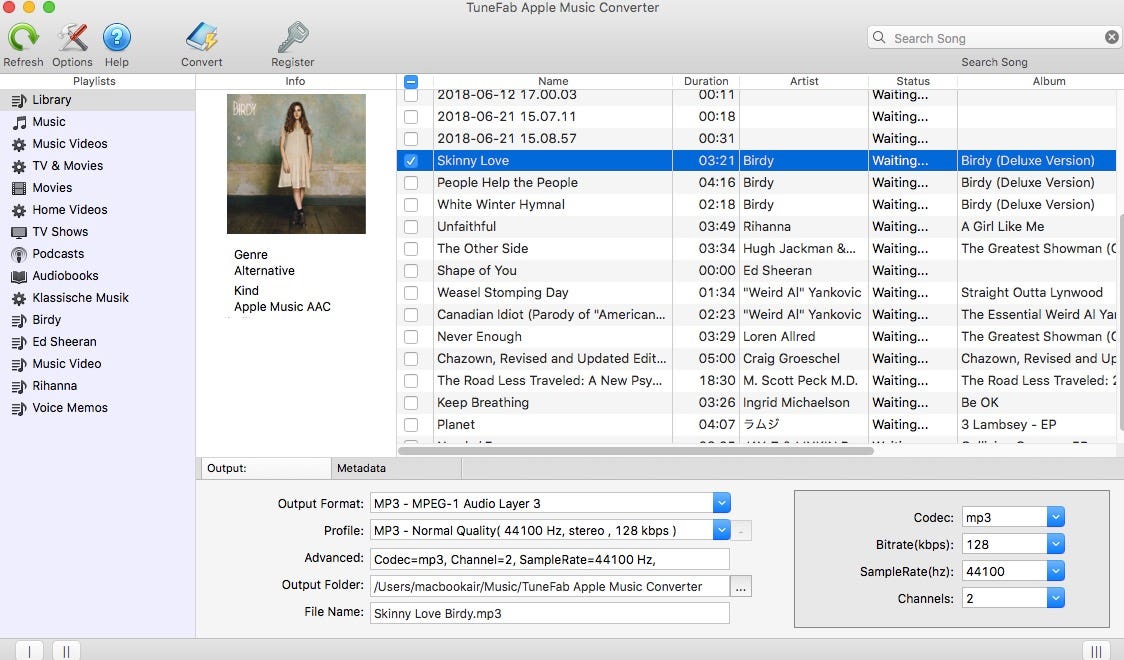
Task: Click the Refresh toolbar icon
Action: (x=23, y=37)
